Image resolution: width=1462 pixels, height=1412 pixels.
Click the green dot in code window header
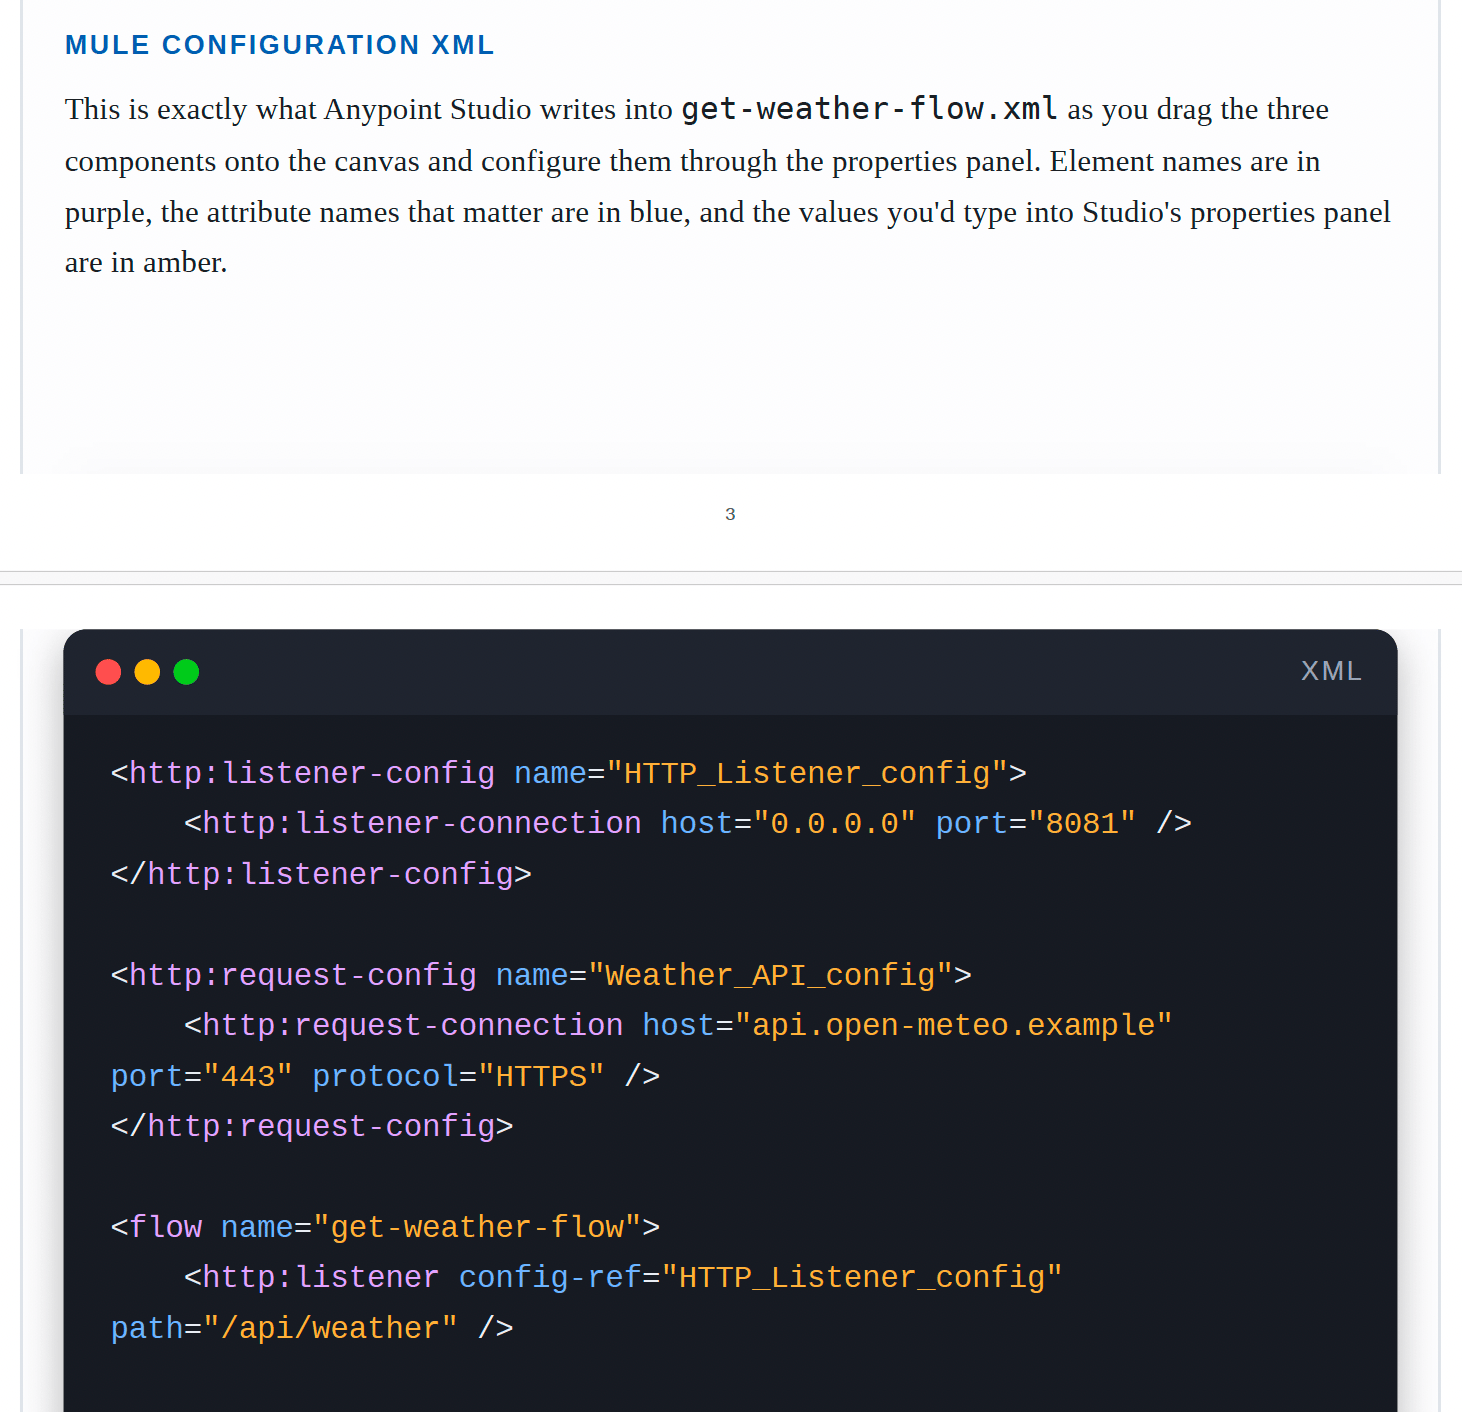point(186,672)
